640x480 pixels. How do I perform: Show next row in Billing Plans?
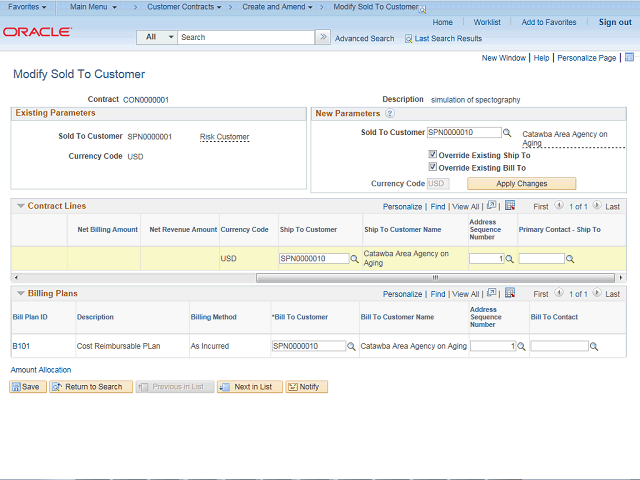597,293
